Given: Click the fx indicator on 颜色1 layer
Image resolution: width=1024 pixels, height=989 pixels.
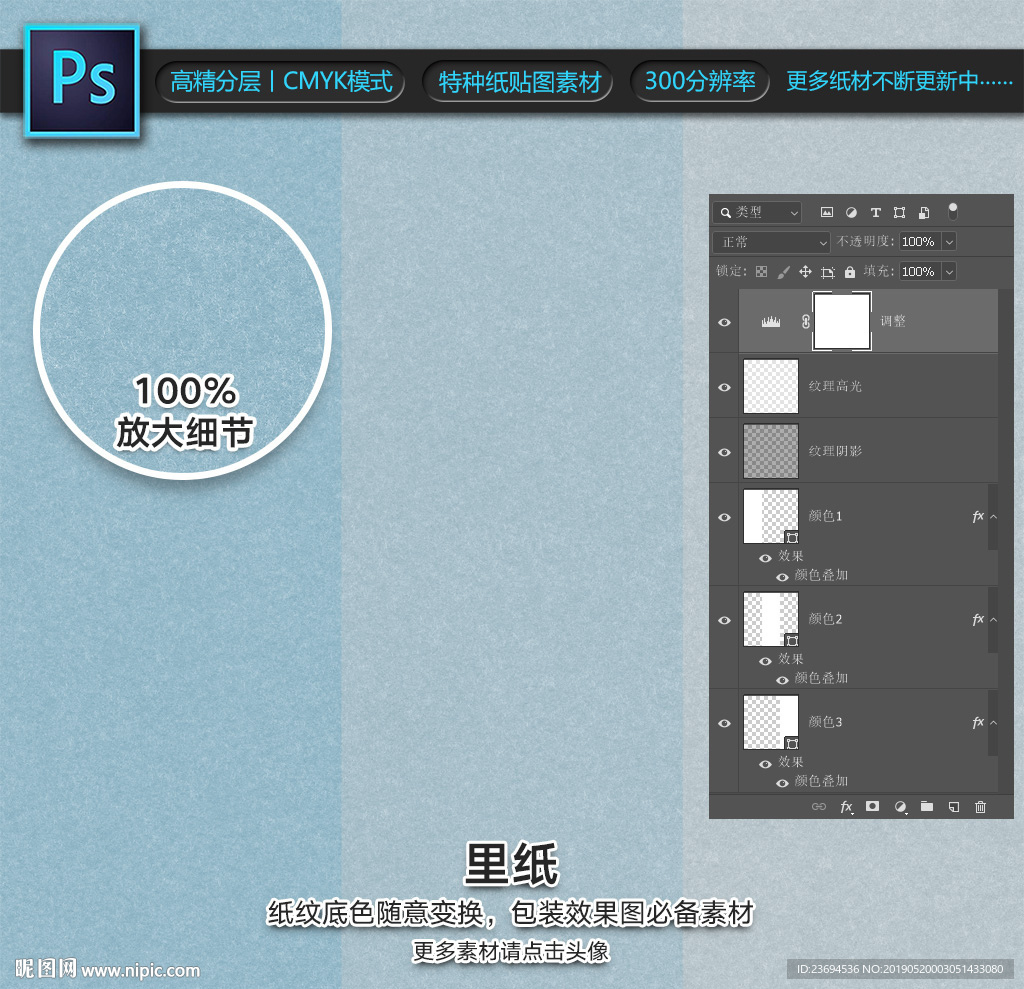Looking at the screenshot, I should (x=978, y=517).
